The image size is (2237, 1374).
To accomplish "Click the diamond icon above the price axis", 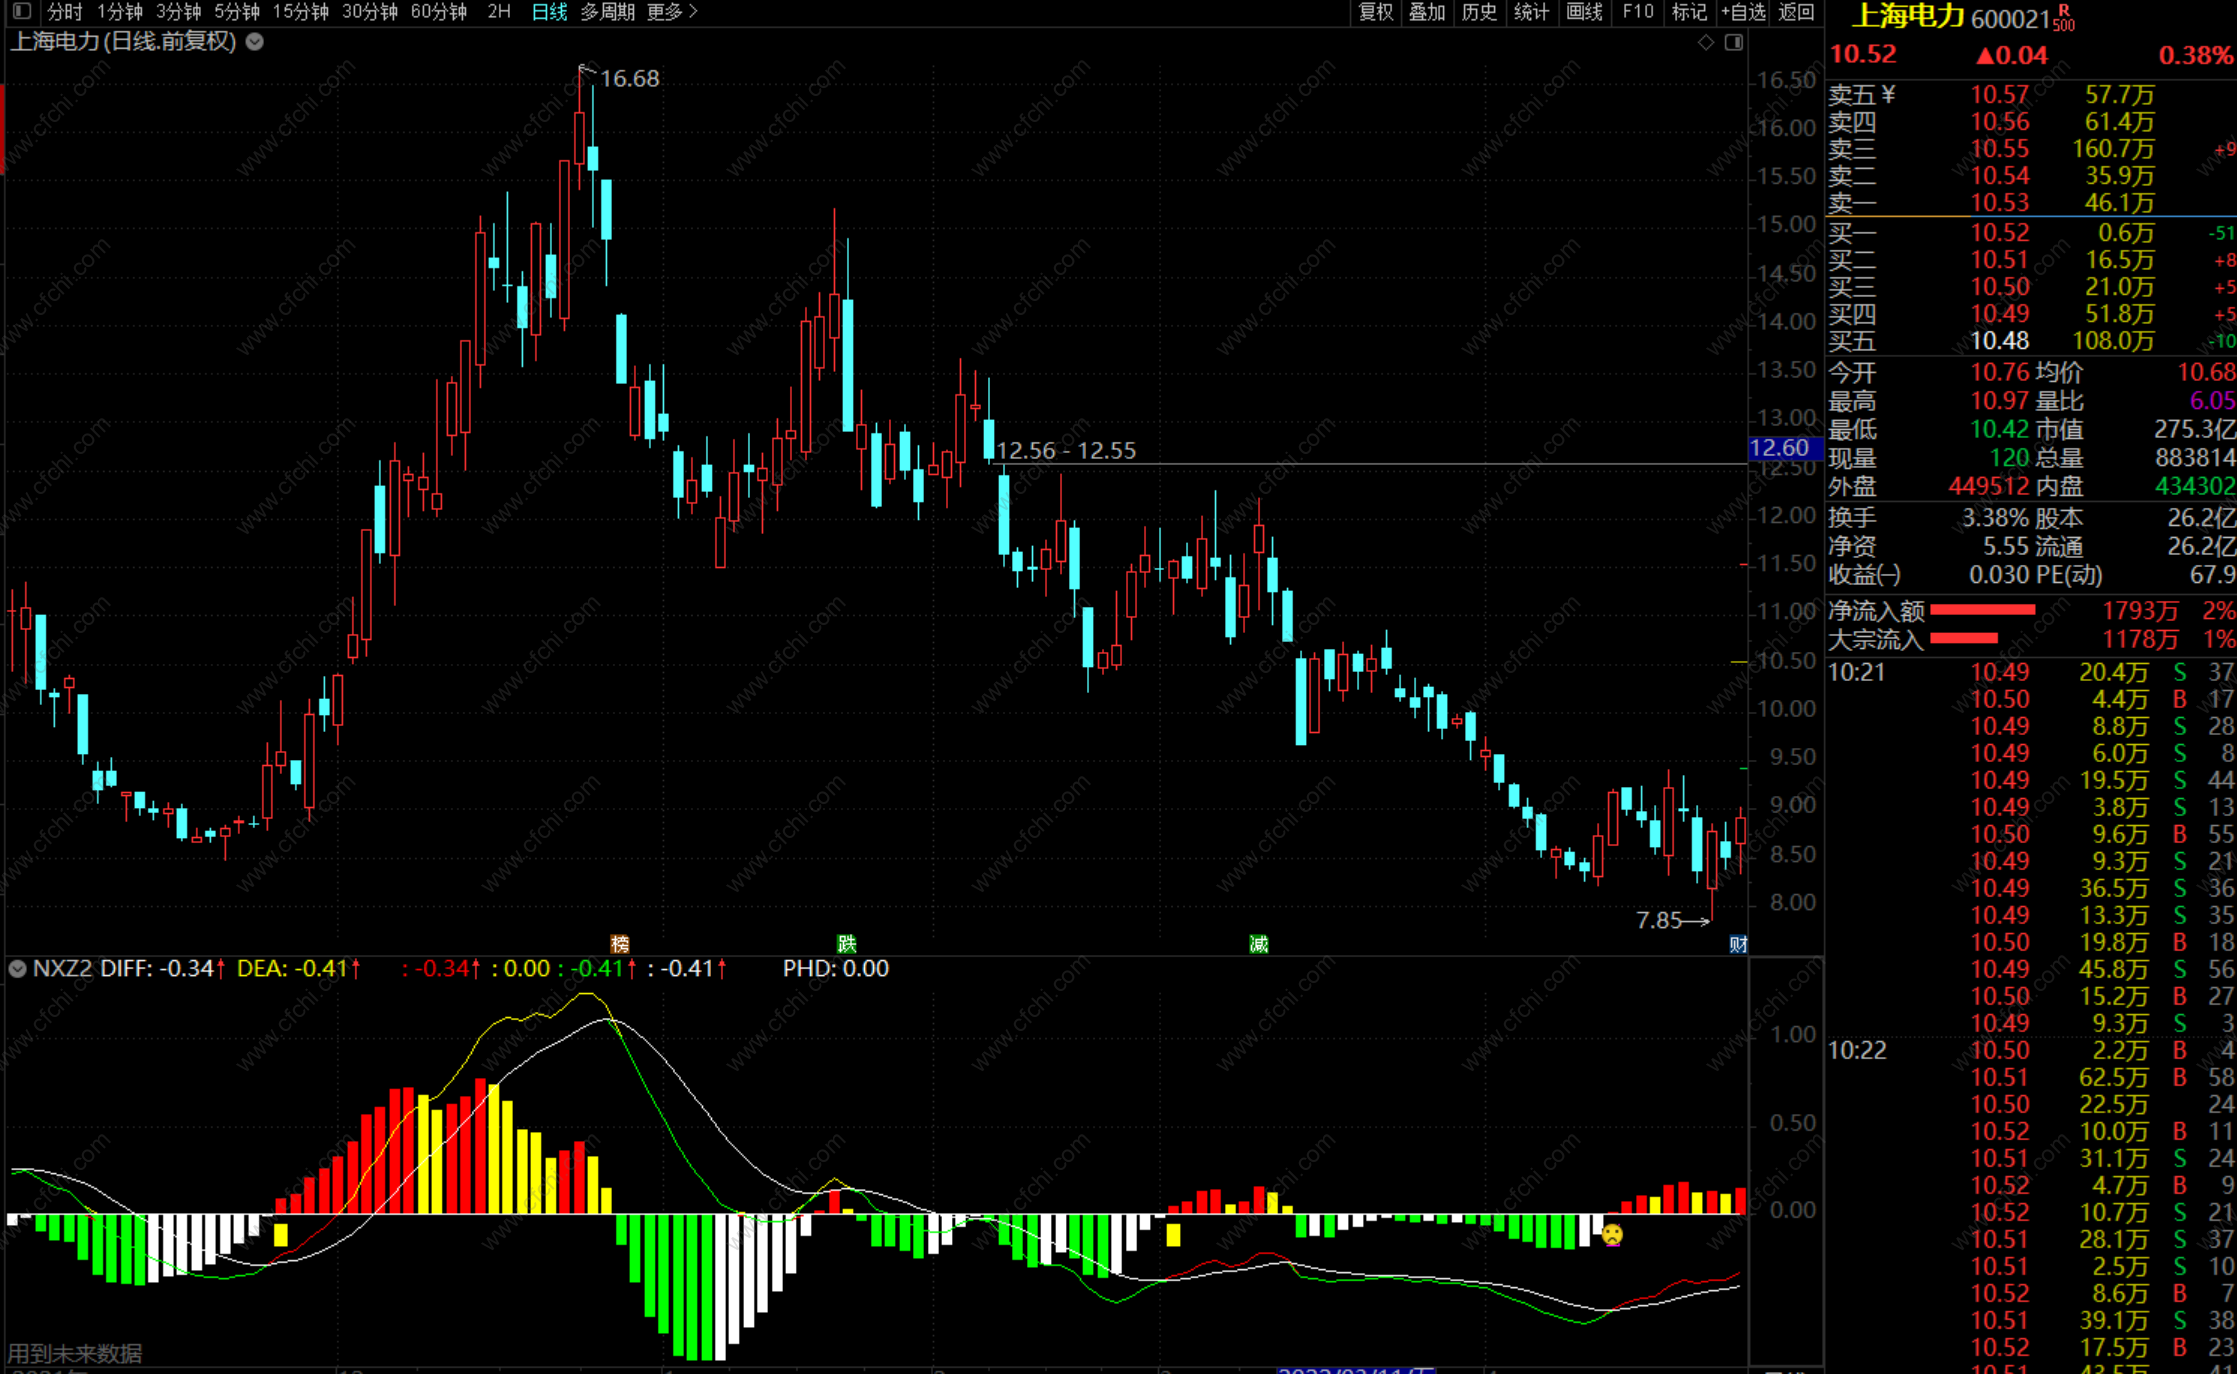I will [1706, 42].
